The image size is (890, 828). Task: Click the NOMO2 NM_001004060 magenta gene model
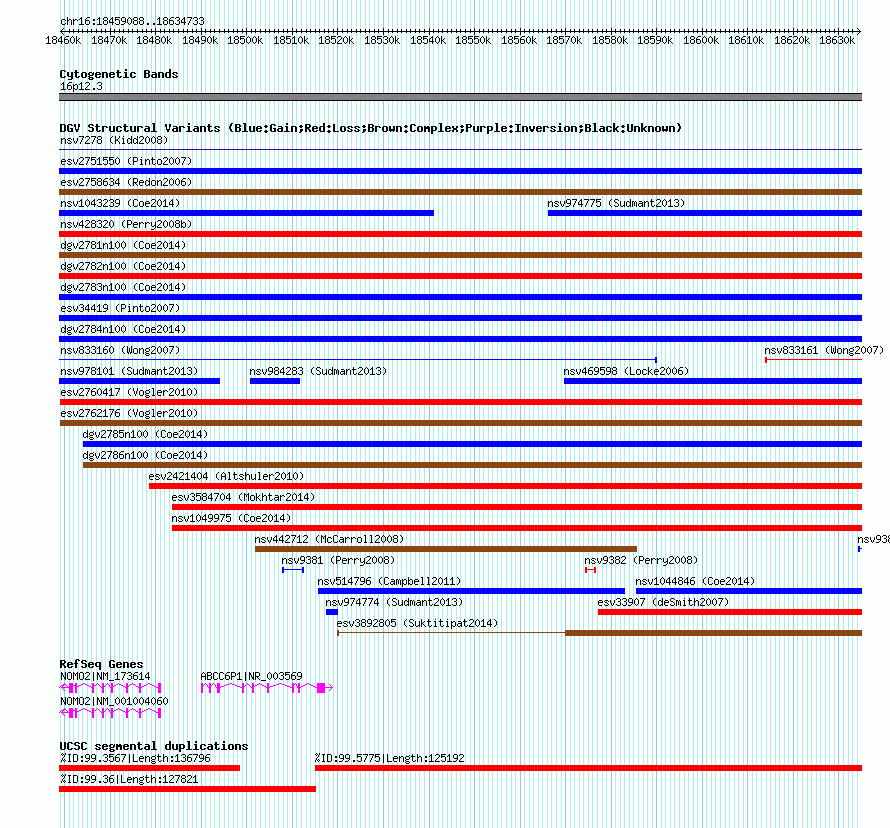click(110, 713)
